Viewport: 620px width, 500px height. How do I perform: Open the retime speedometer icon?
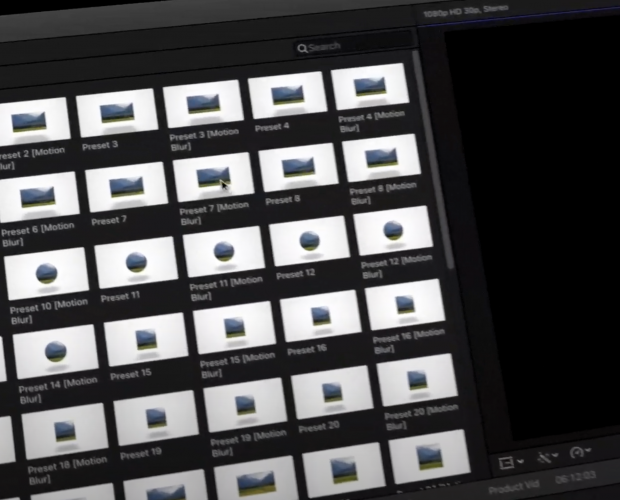(x=576, y=452)
